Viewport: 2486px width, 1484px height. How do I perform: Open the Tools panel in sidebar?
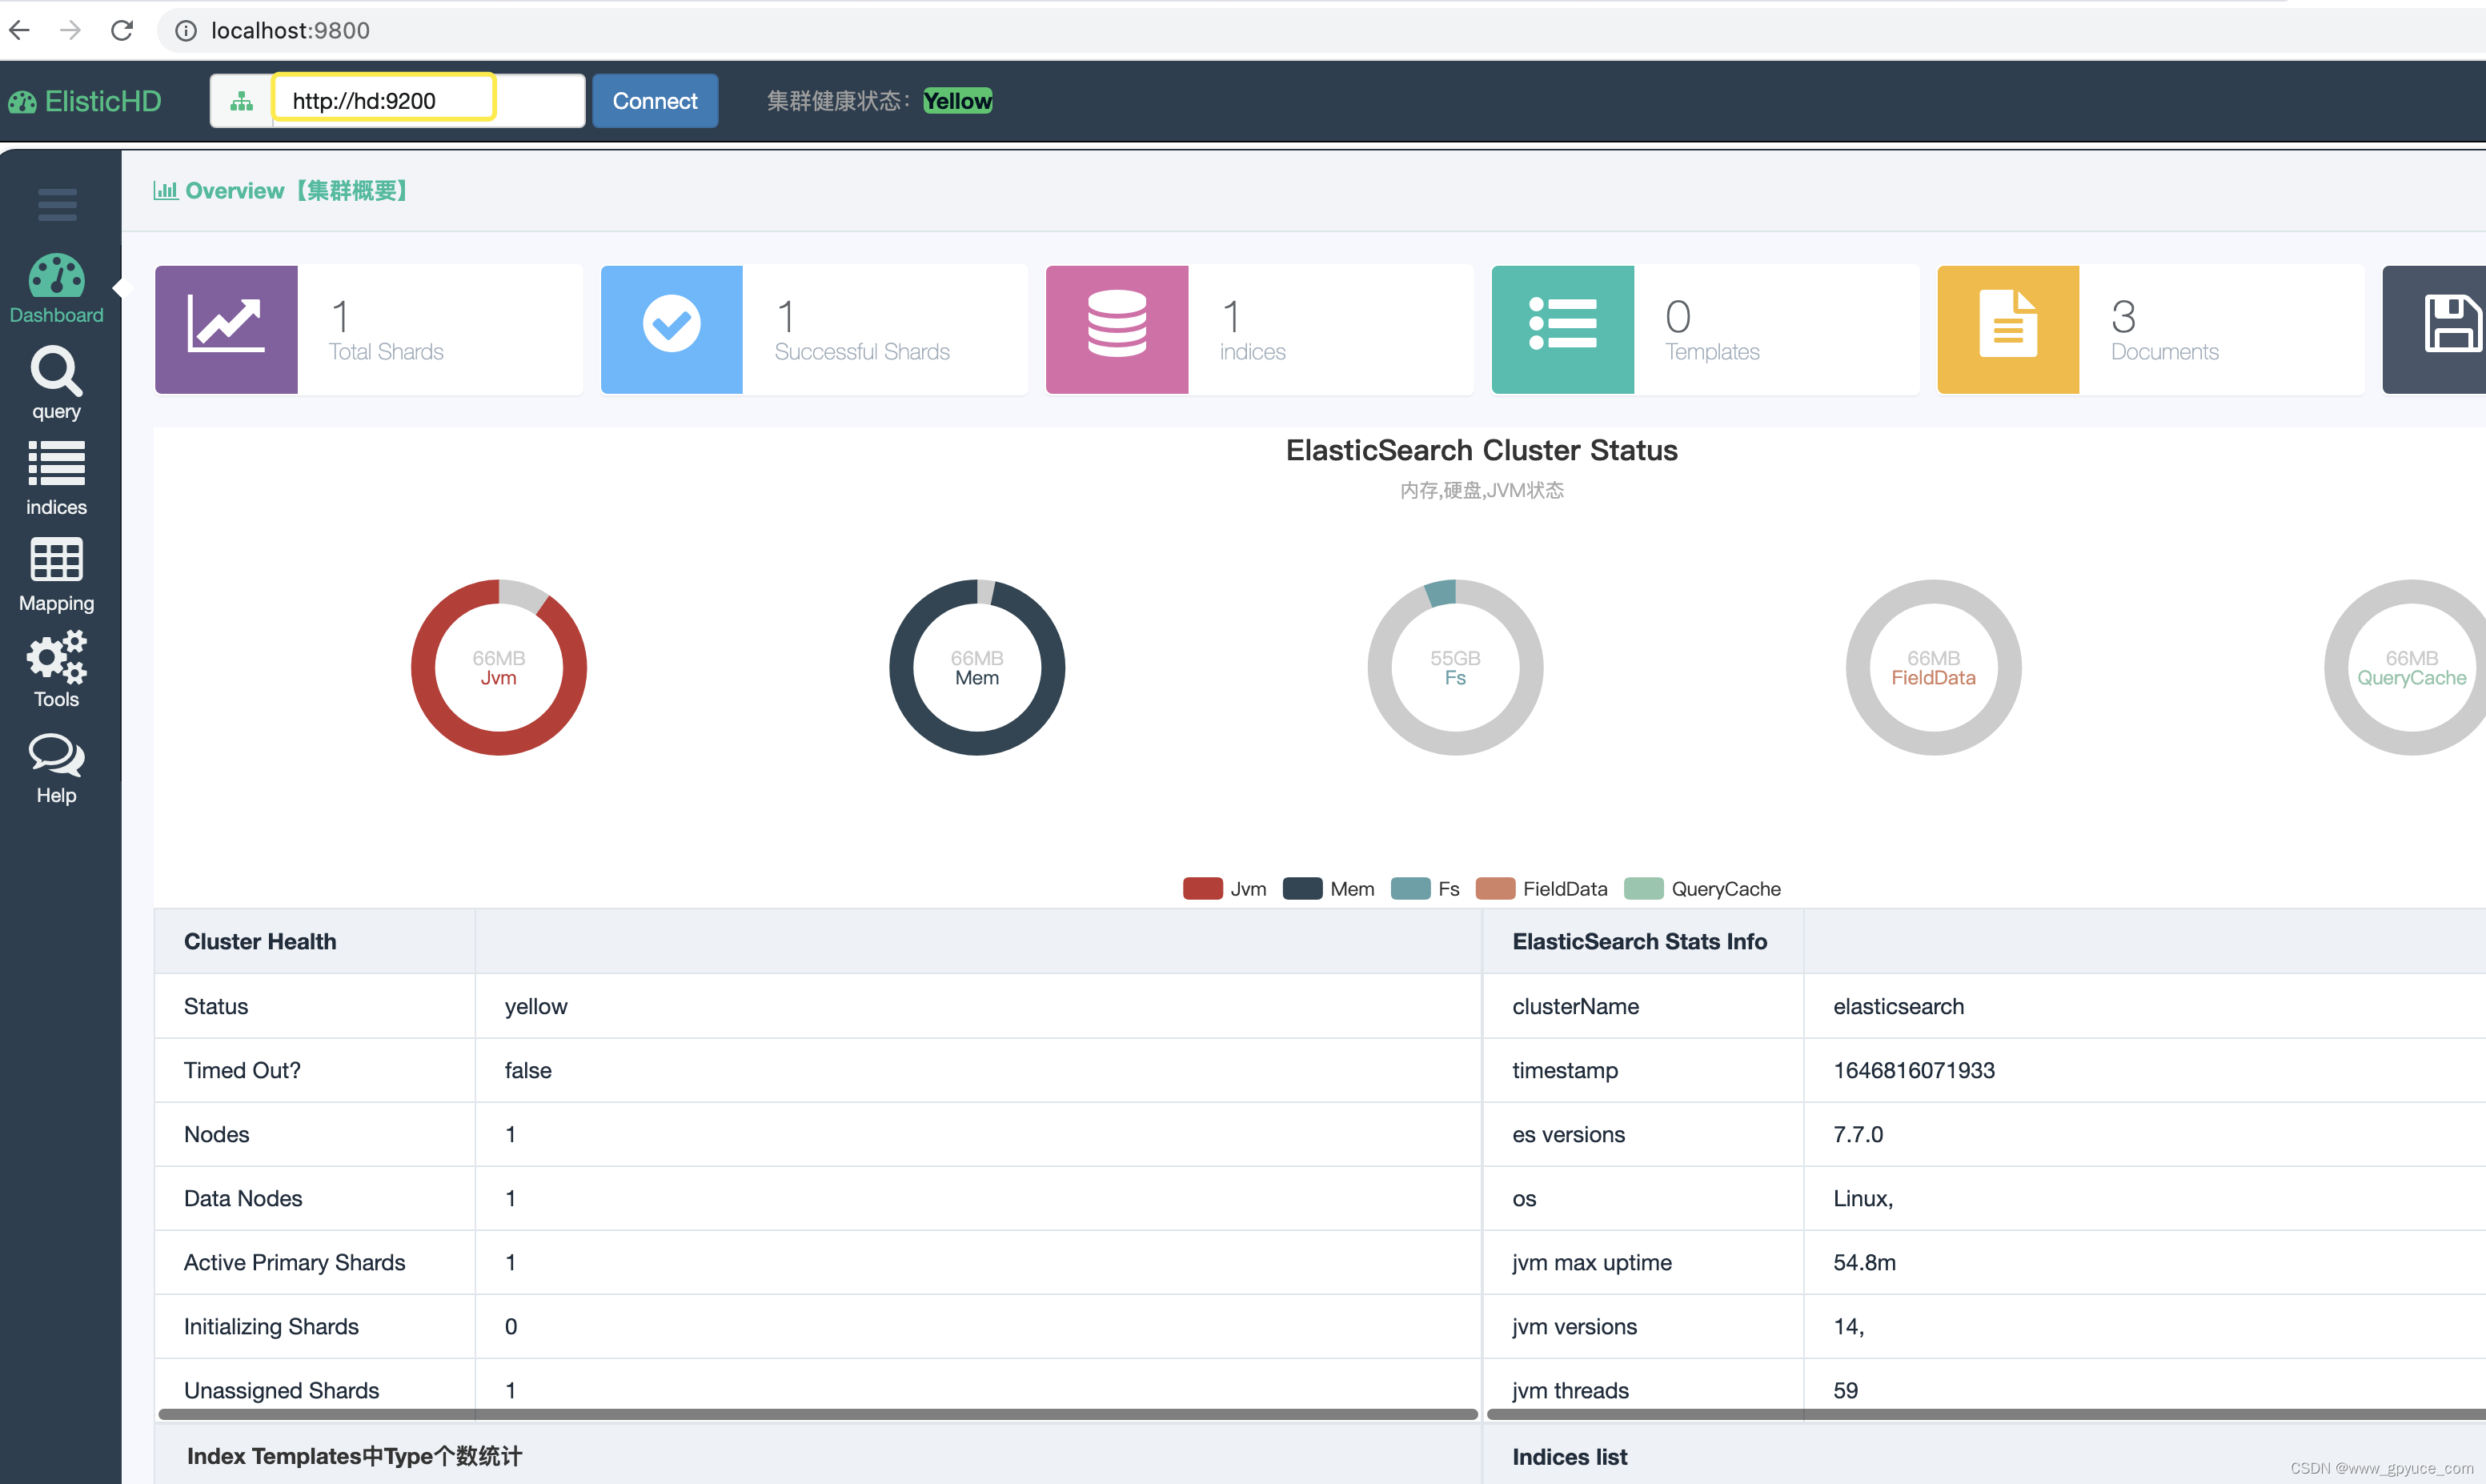[x=56, y=668]
